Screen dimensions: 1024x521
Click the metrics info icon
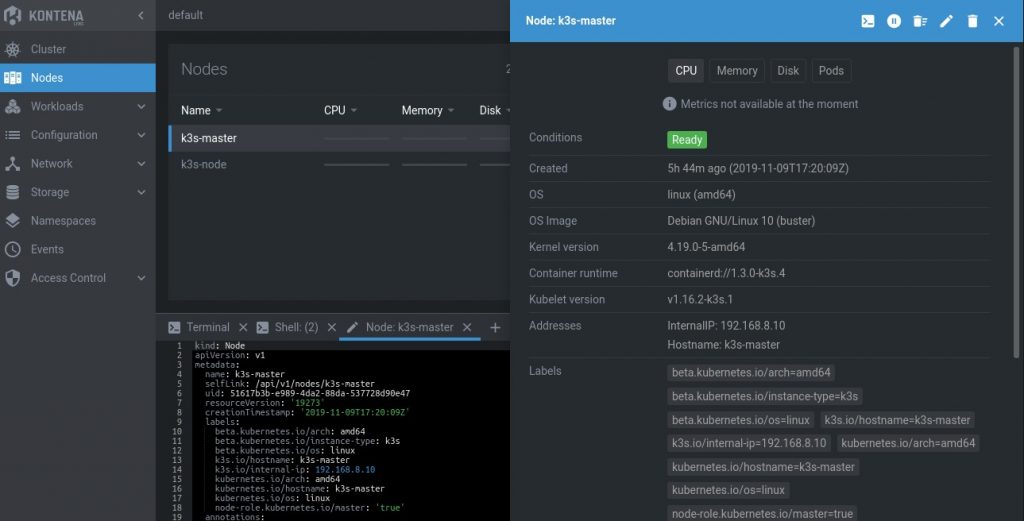tap(669, 104)
